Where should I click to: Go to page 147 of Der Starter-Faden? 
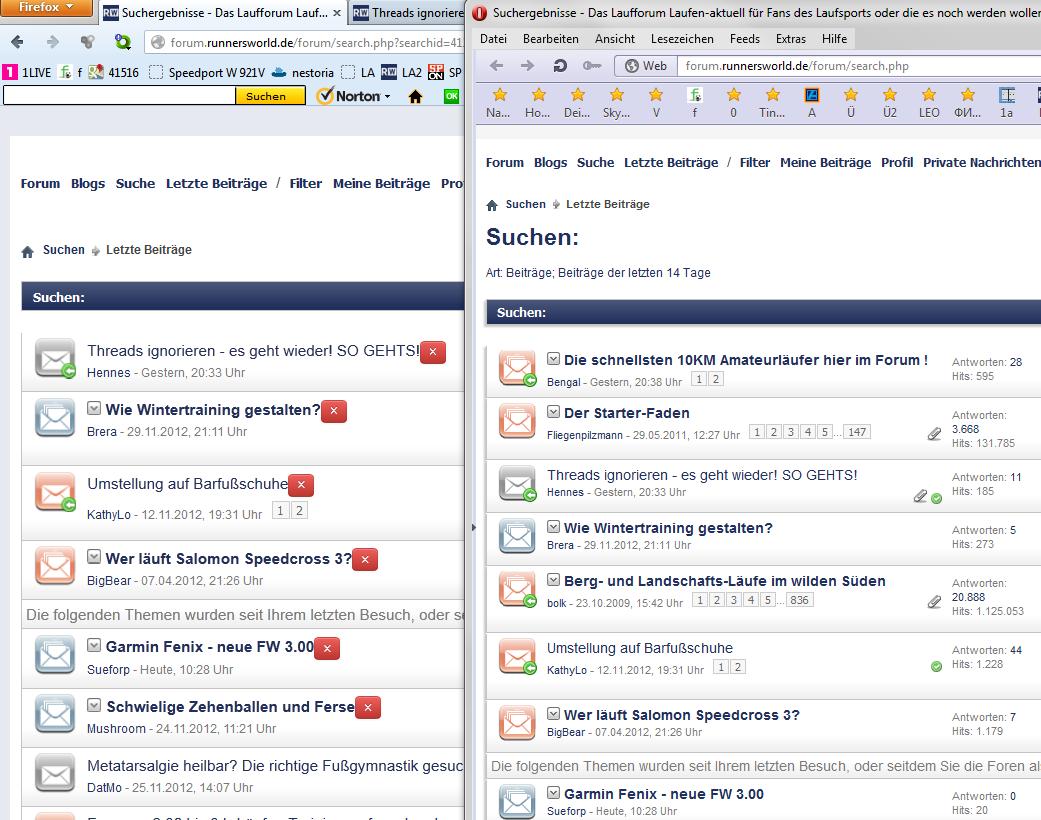click(856, 432)
